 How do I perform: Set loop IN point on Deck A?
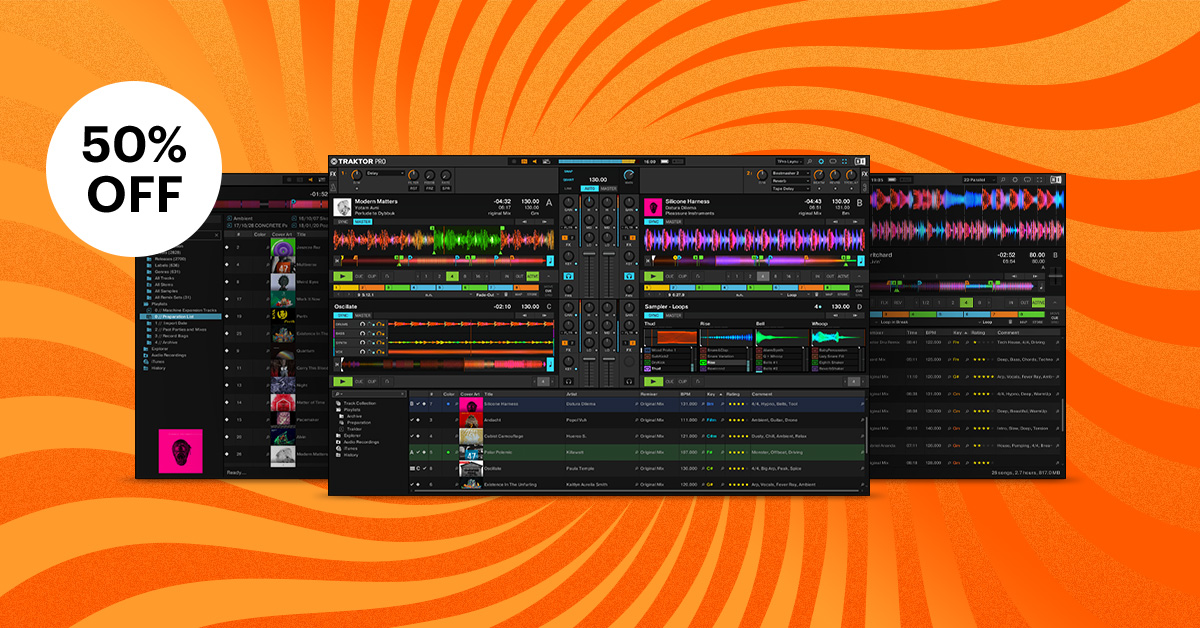tap(507, 275)
